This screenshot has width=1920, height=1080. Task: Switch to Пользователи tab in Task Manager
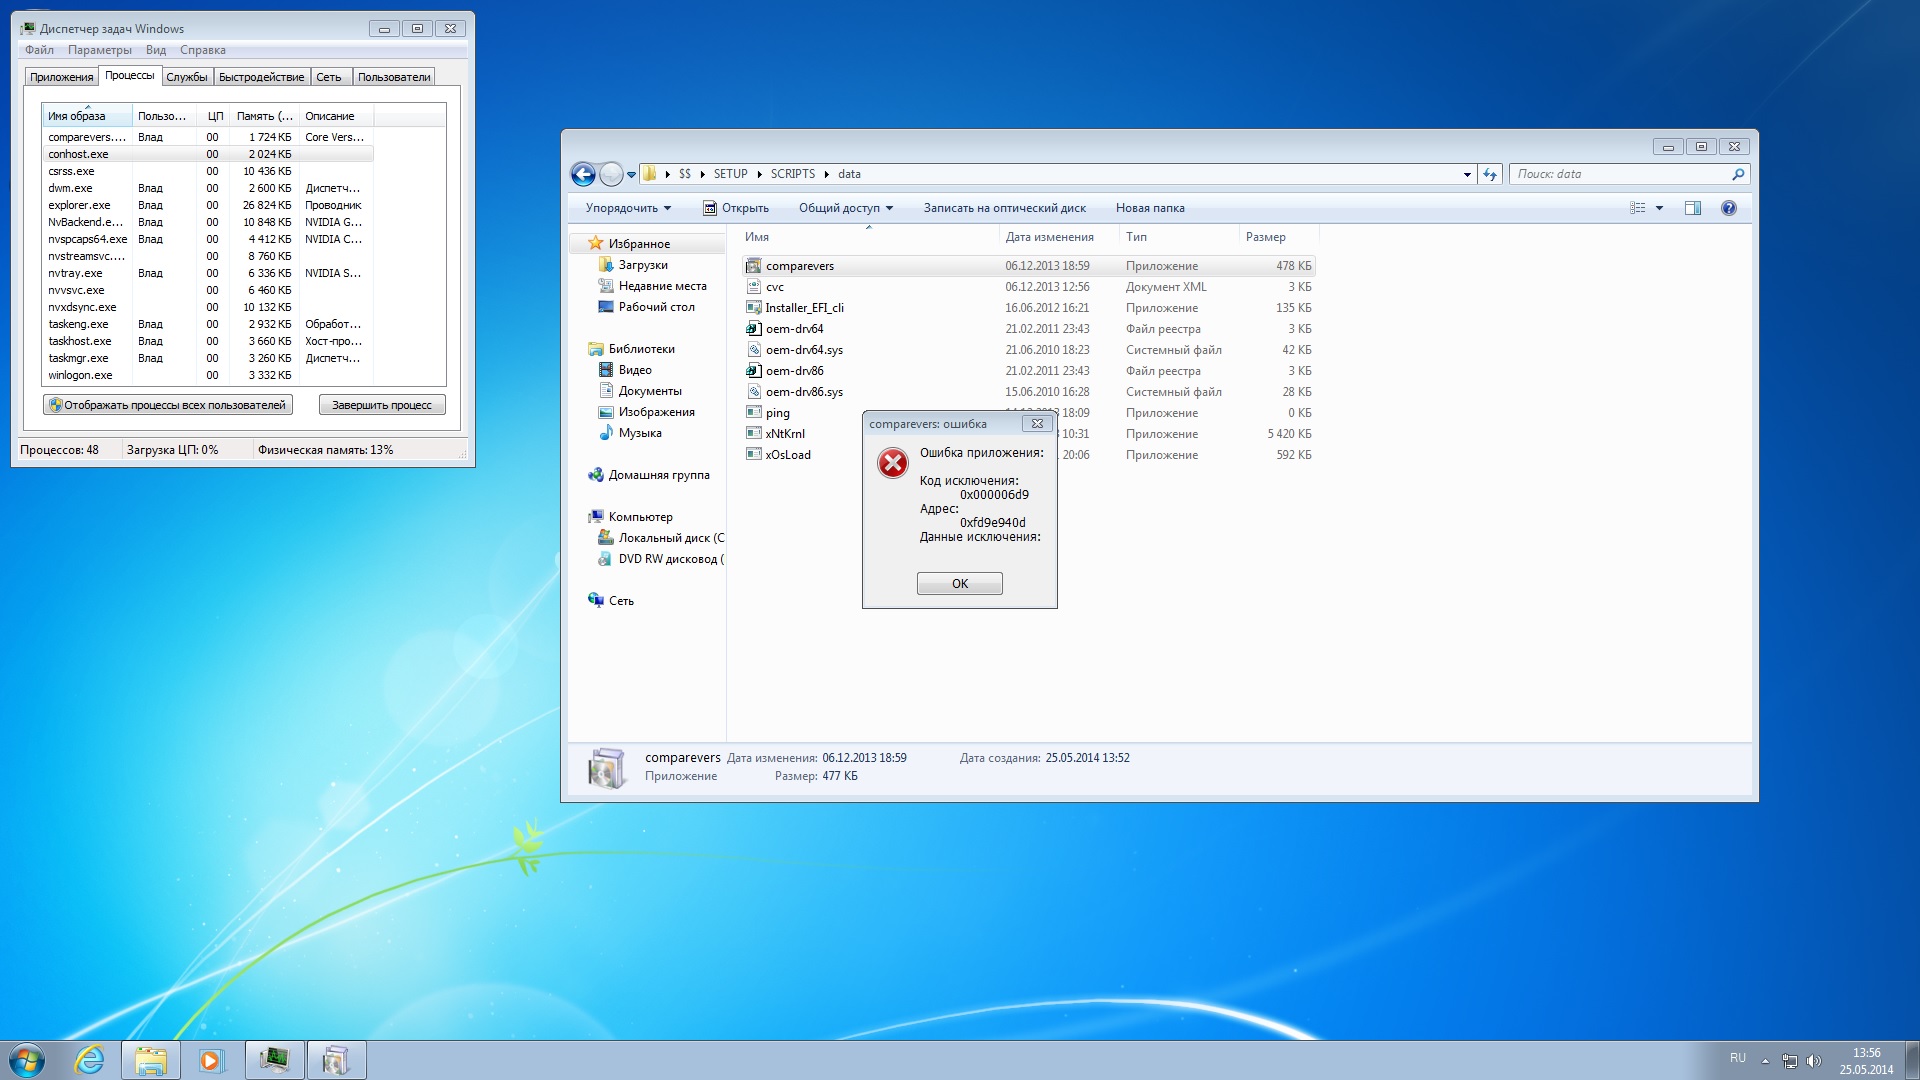point(394,77)
